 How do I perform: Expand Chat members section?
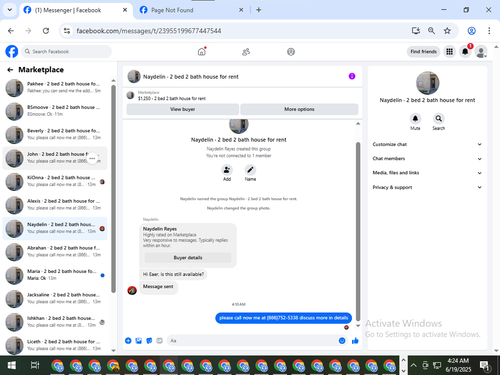pos(427,159)
